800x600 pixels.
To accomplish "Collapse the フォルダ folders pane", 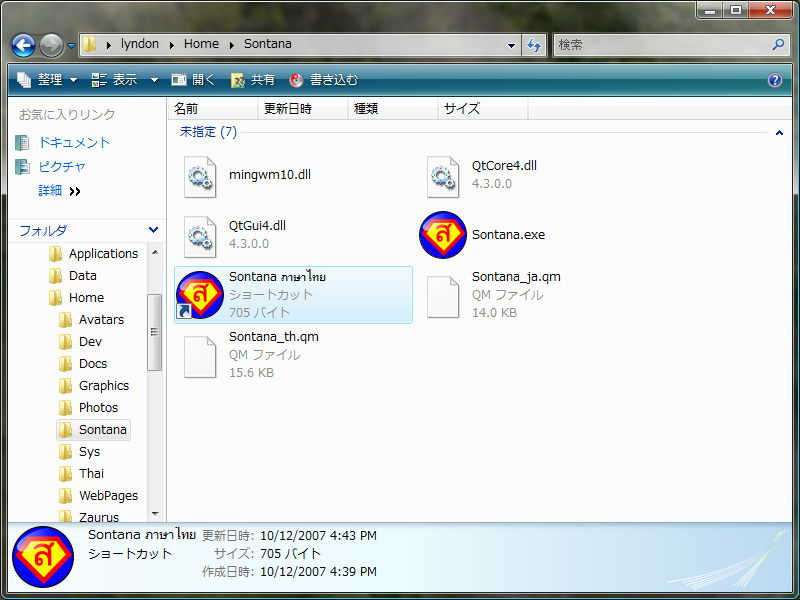I will pyautogui.click(x=152, y=231).
